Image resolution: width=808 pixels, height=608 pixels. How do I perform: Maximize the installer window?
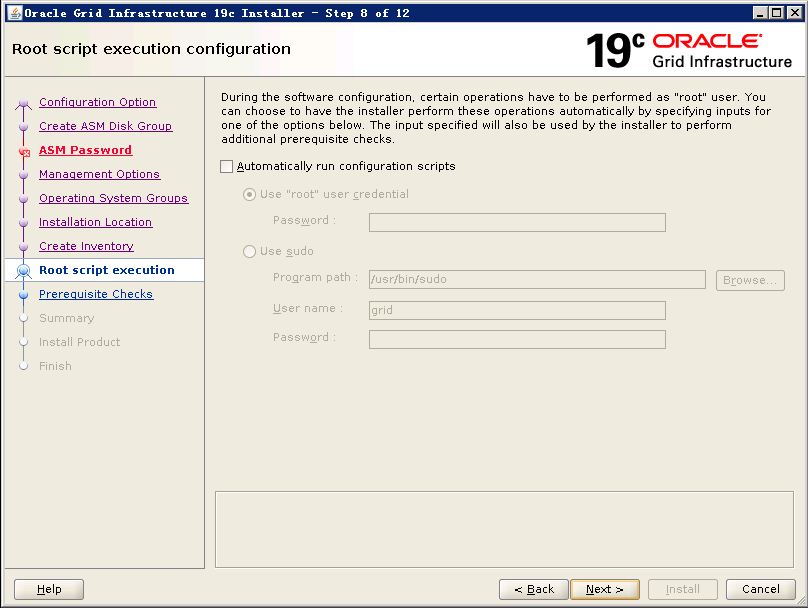point(777,13)
